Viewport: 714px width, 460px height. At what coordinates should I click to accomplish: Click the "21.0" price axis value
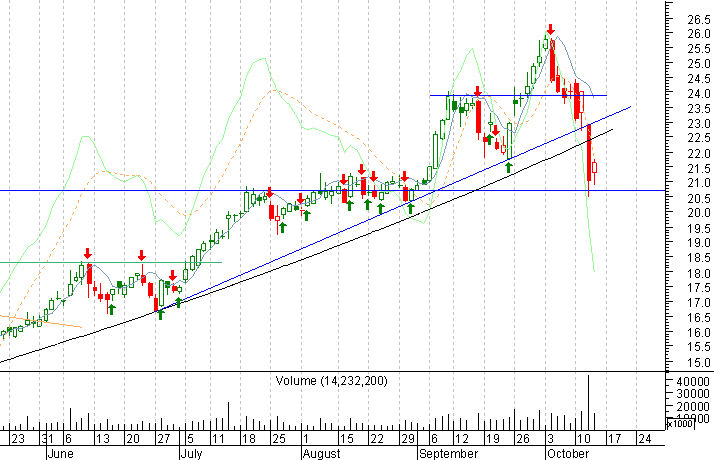point(699,183)
